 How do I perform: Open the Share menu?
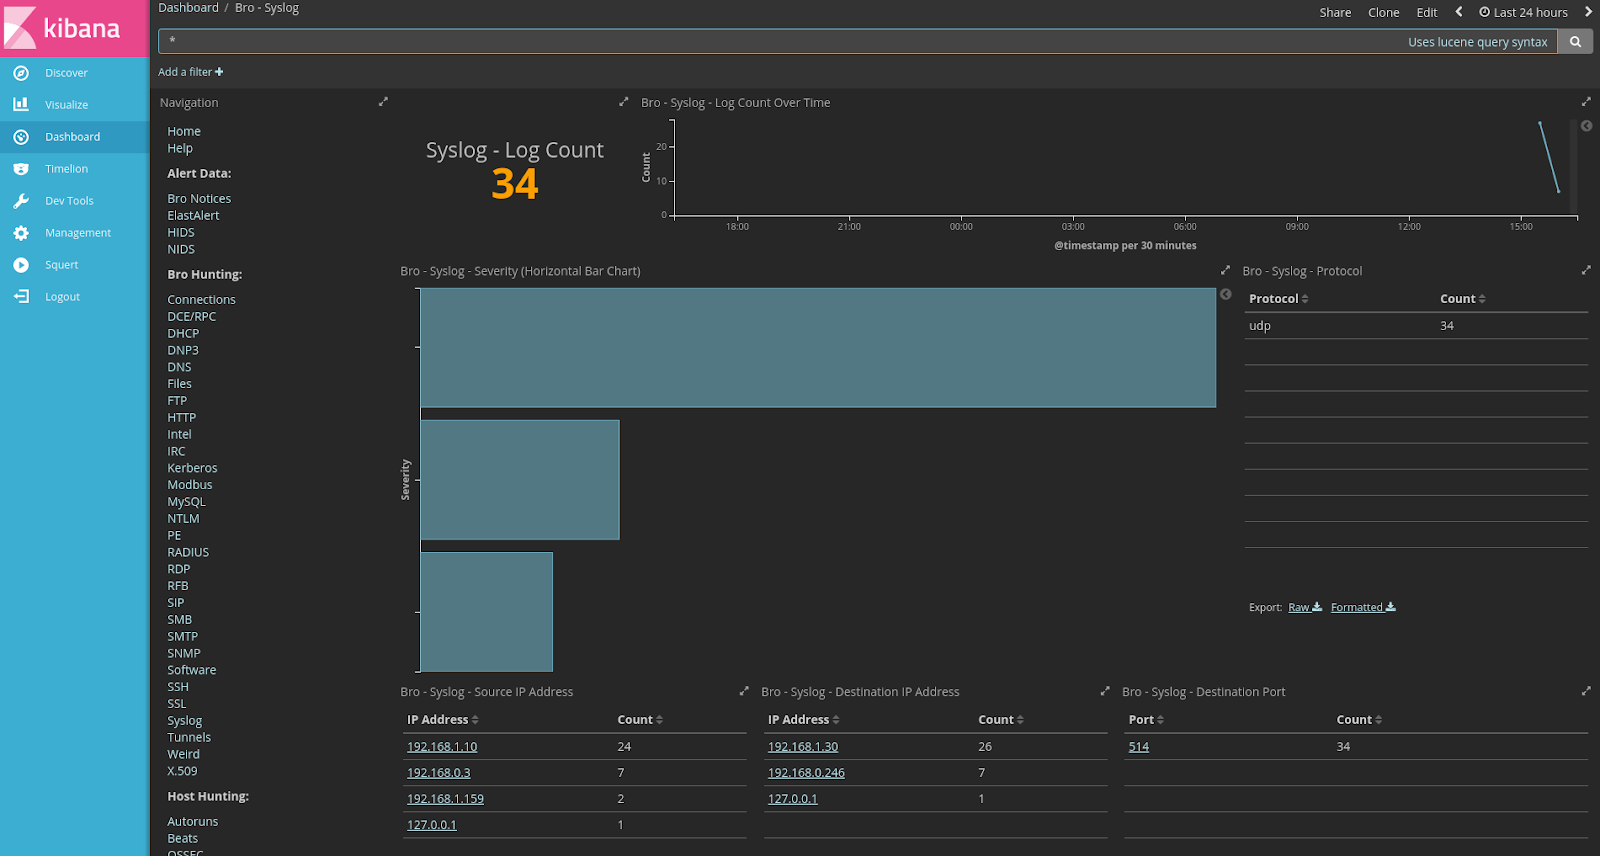[1335, 12]
